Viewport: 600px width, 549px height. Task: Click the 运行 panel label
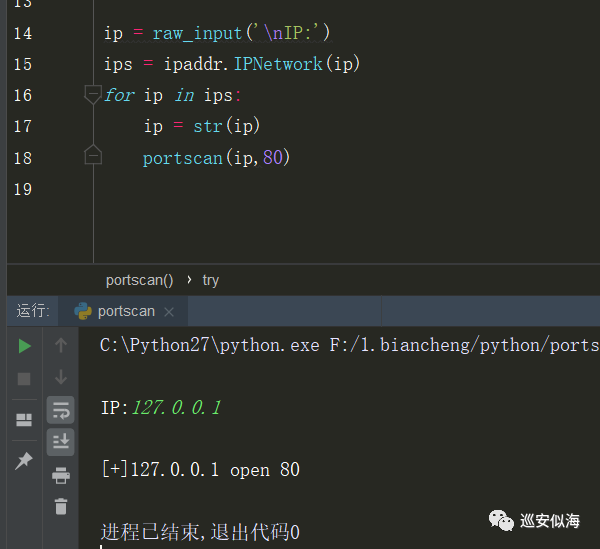[33, 311]
